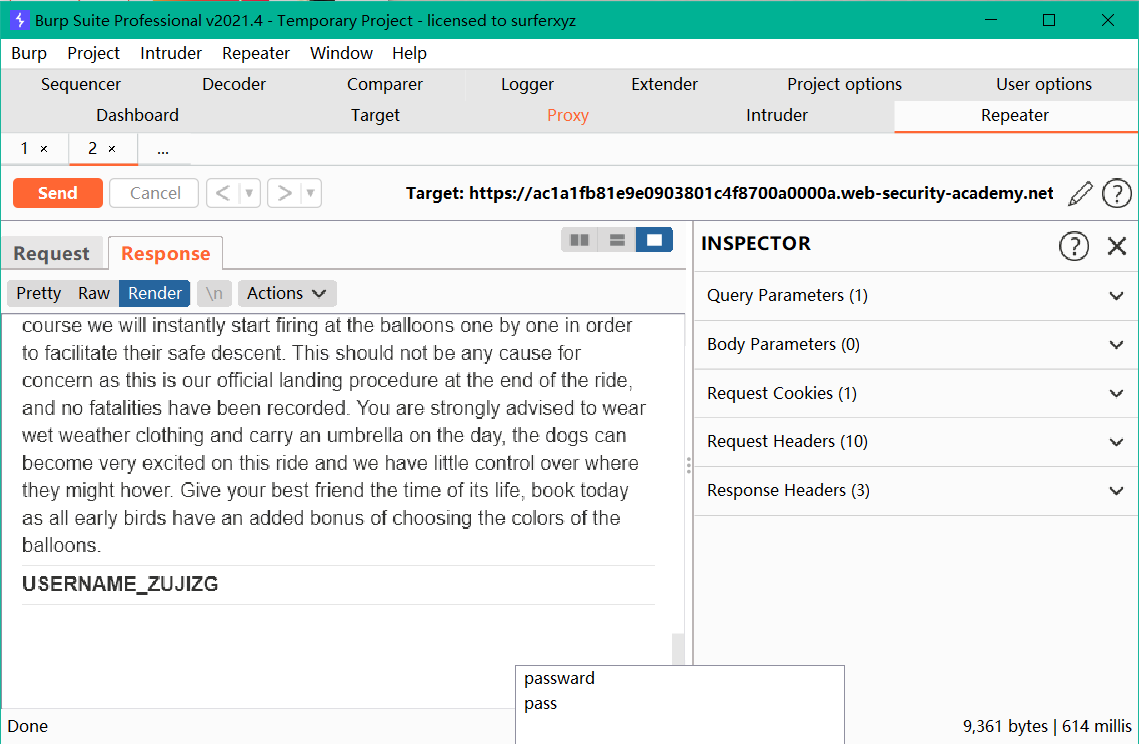1139x744 pixels.
Task: Open forward history dropdown arrow
Action: pos(310,193)
